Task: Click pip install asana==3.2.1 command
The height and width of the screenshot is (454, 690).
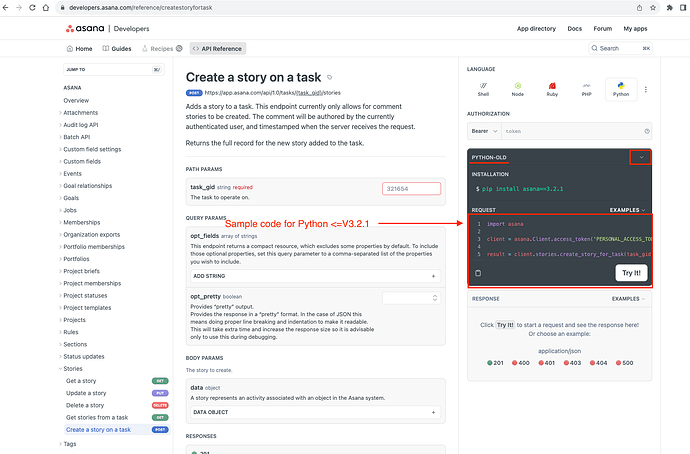Action: pos(522,189)
